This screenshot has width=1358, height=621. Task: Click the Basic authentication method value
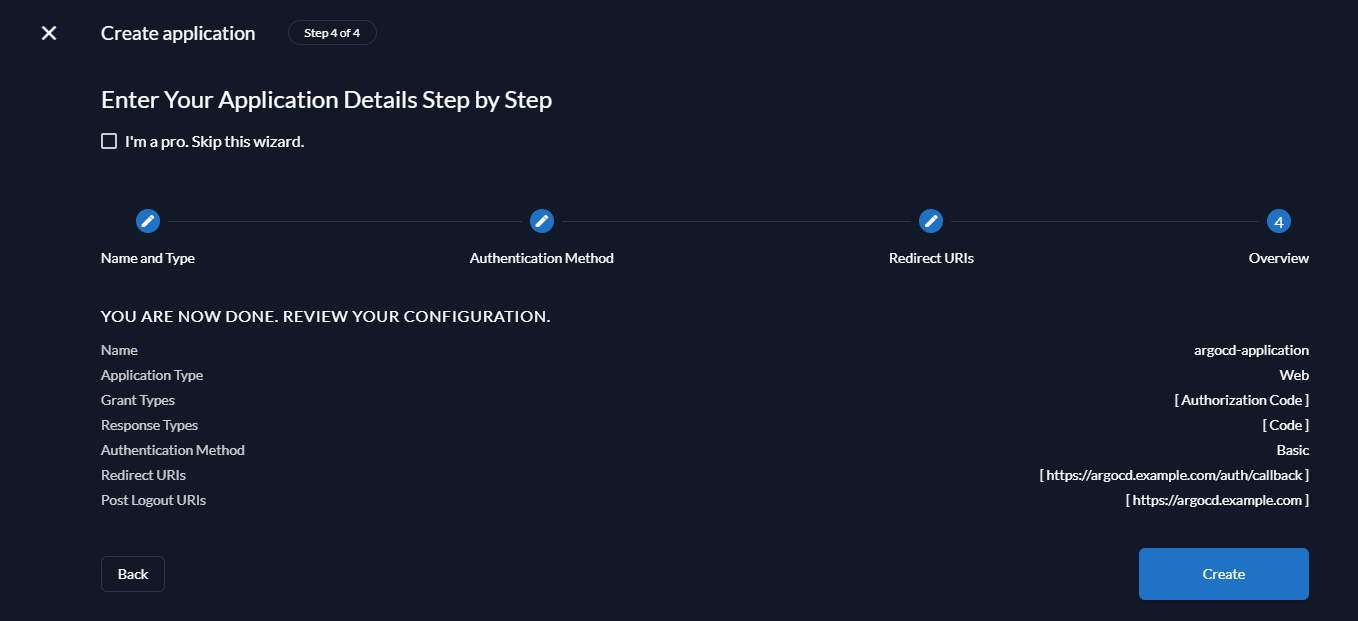click(x=1292, y=450)
